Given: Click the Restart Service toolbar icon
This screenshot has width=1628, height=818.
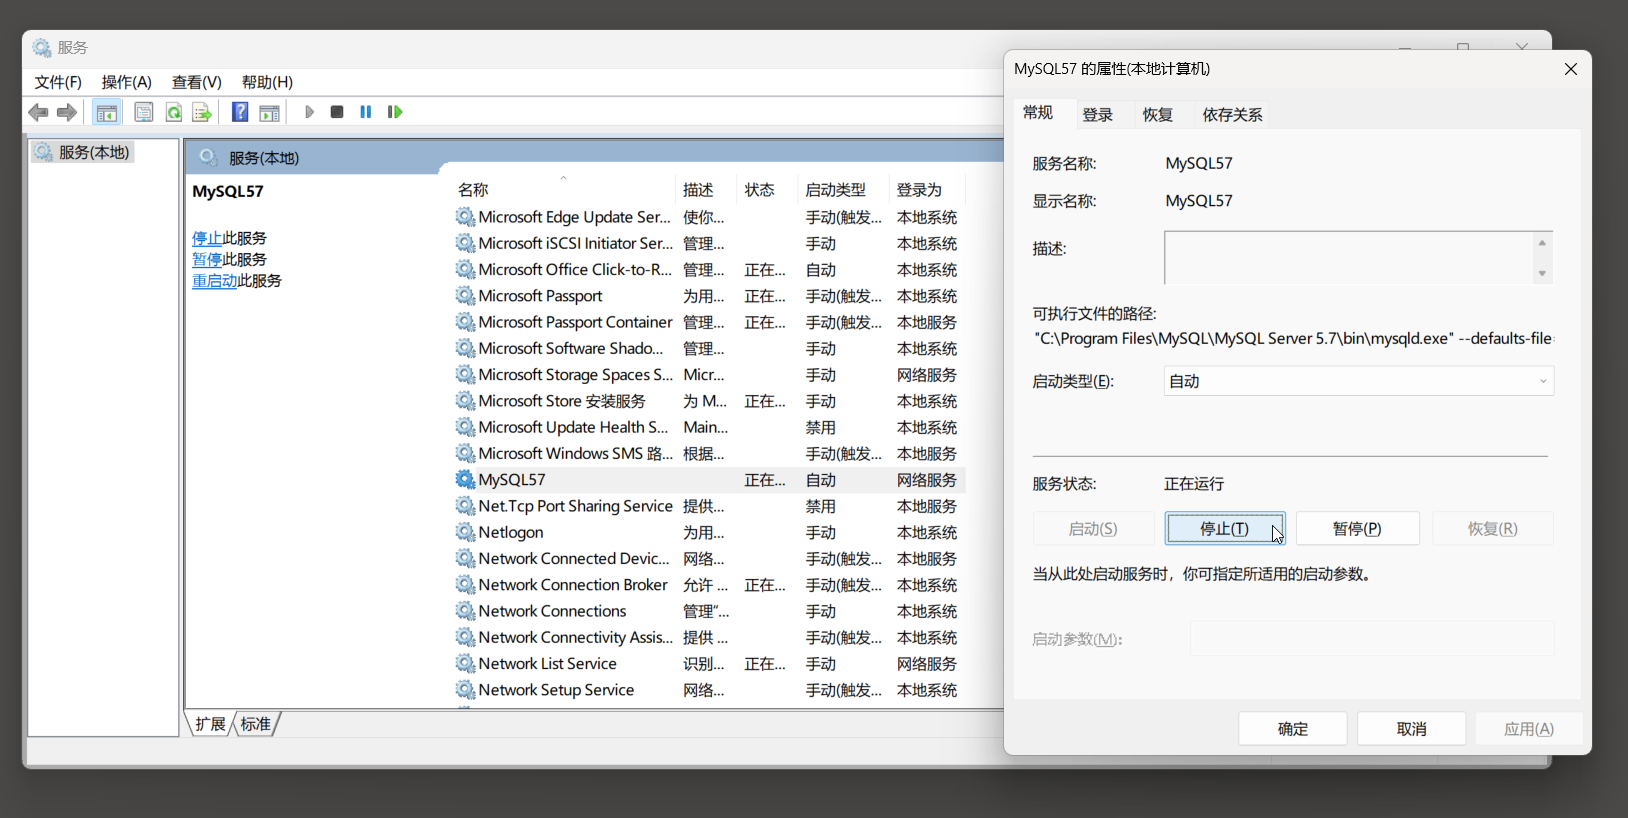Looking at the screenshot, I should (395, 112).
